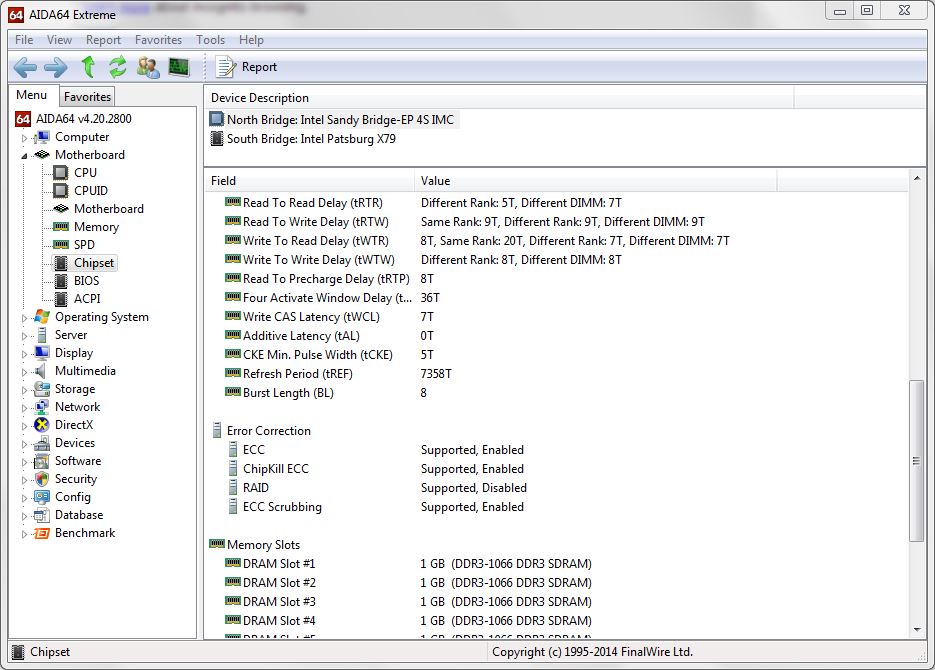Screen dimensions: 935x670
Task: Open the green monitor diagnostics toolbar icon
Action: pyautogui.click(x=178, y=67)
